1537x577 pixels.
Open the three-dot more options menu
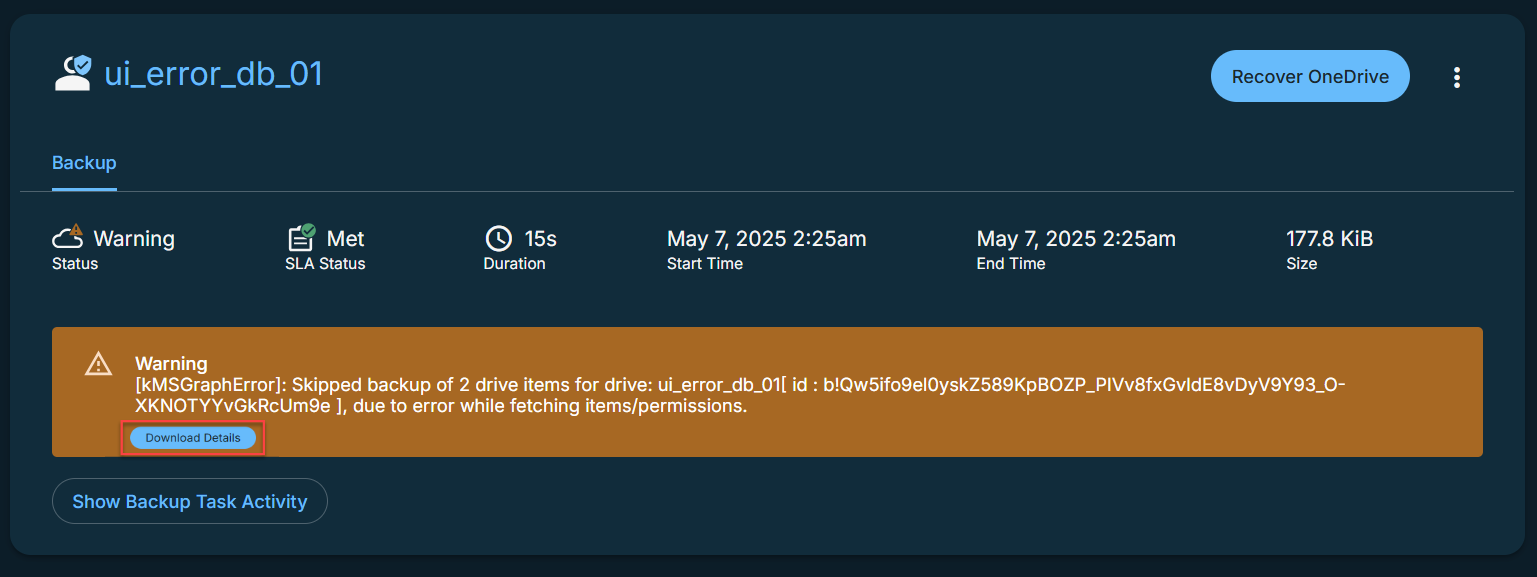(x=1457, y=77)
